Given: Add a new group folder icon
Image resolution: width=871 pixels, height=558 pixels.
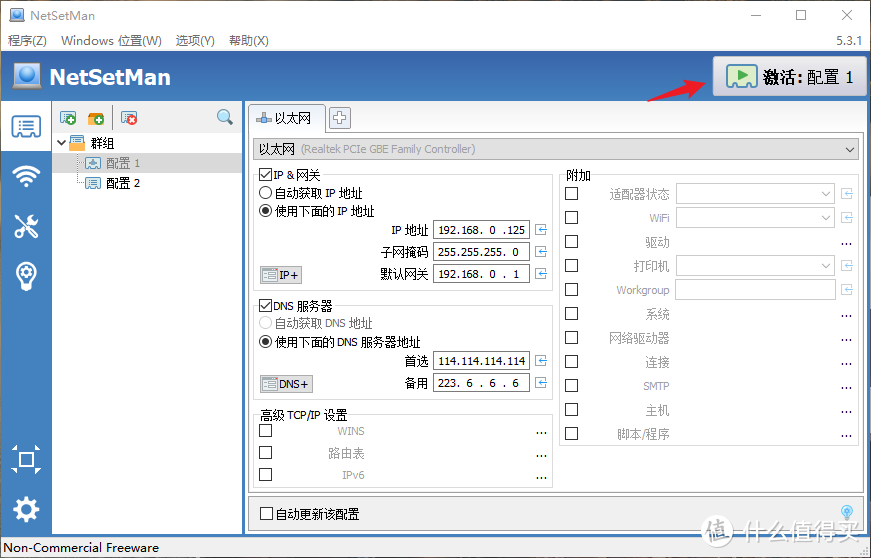Looking at the screenshot, I should [x=96, y=118].
